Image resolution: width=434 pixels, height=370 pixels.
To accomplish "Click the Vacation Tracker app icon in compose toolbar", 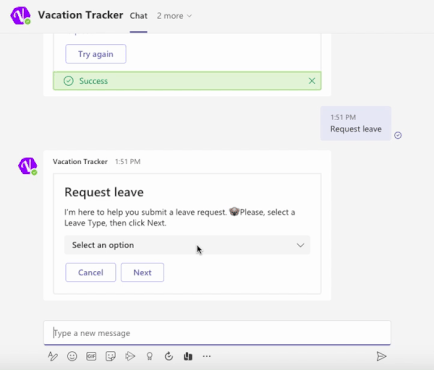I will (188, 356).
